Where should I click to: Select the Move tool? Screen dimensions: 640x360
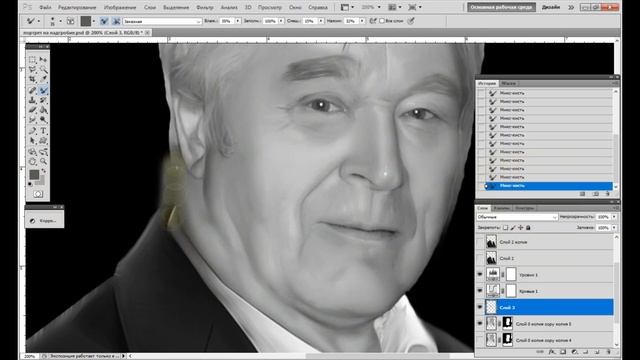pyautogui.click(x=43, y=60)
